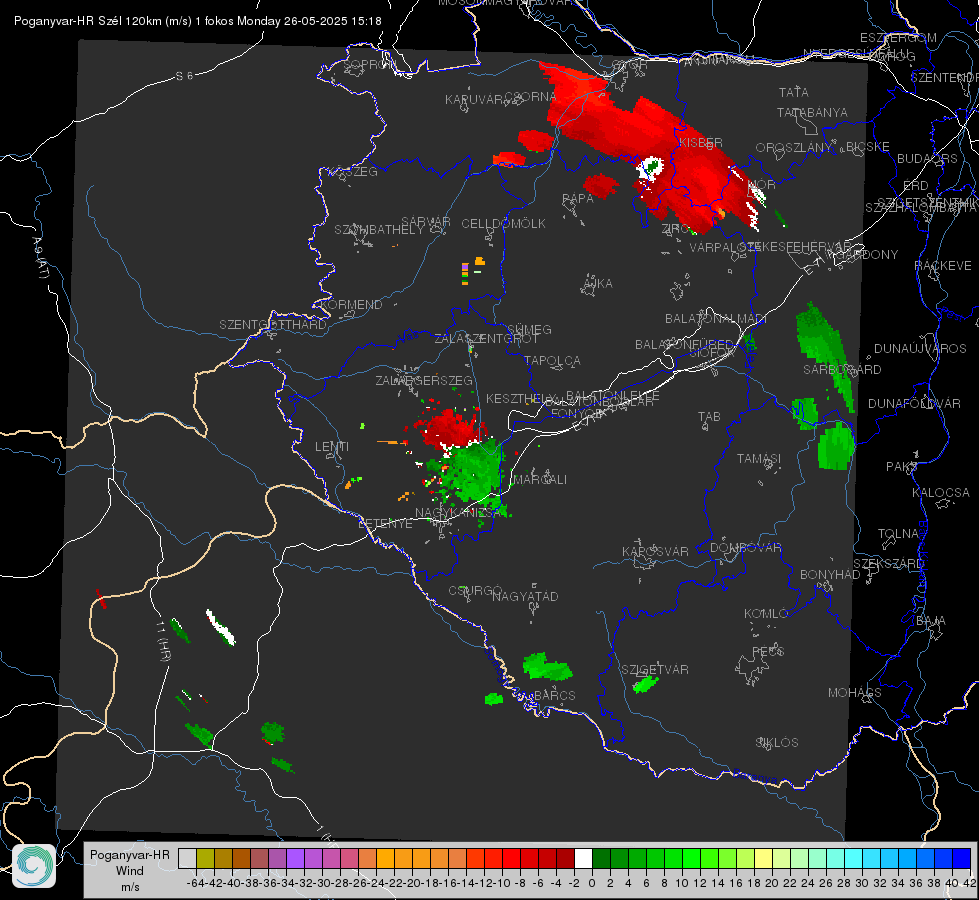
Task: Click the MOHÁCS town label
Action: [x=855, y=693]
